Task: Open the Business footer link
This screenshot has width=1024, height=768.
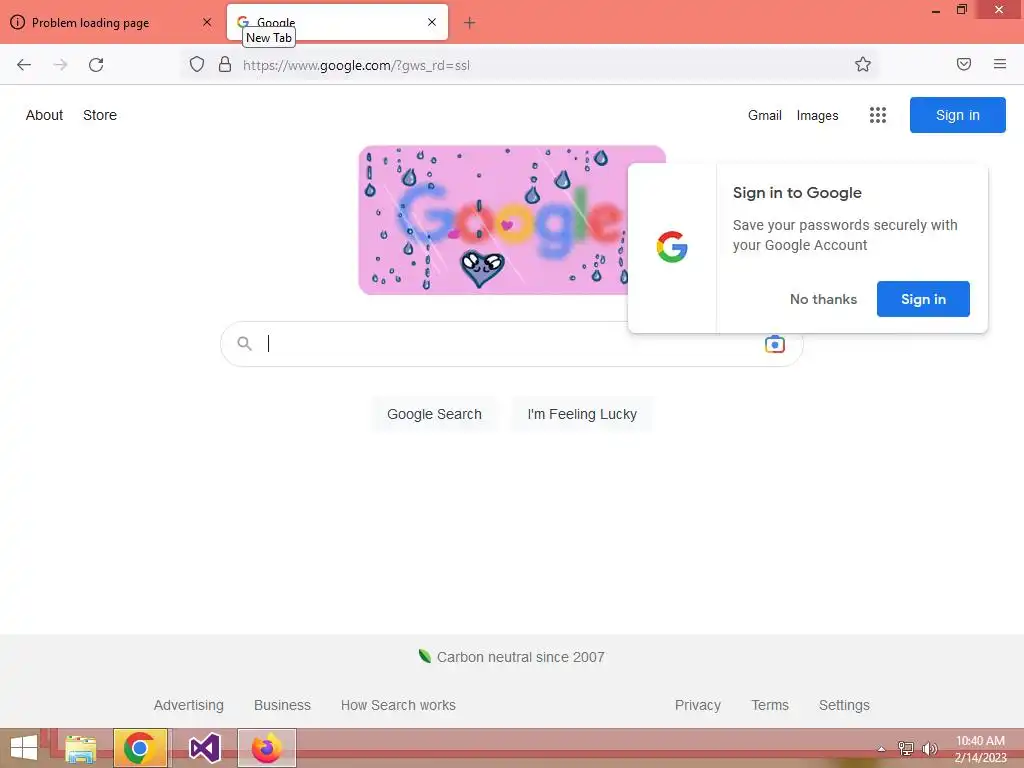Action: tap(282, 705)
